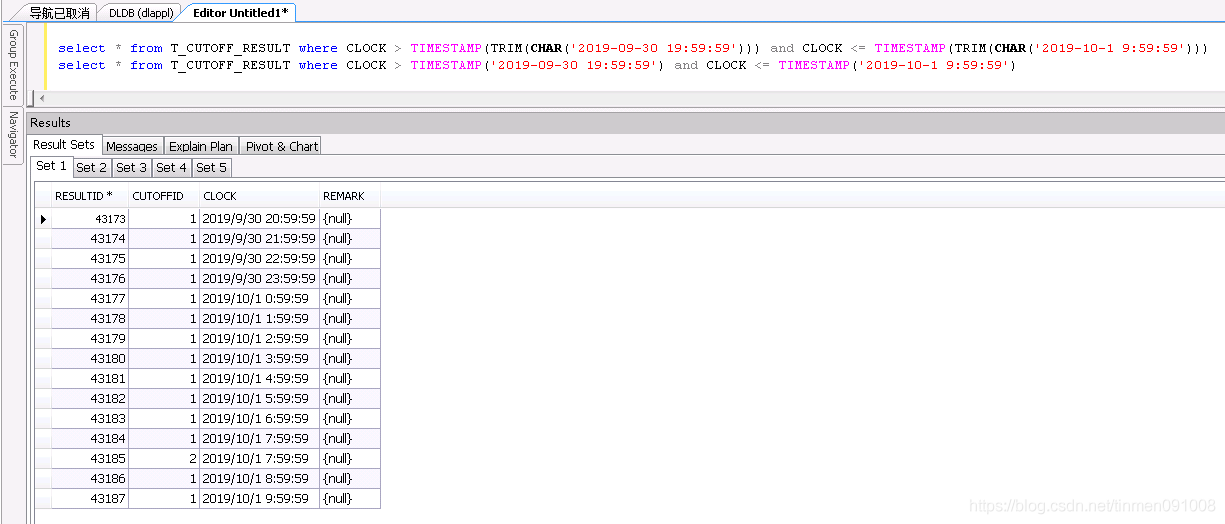The height and width of the screenshot is (524, 1225).
Task: Open the Navigator side panel
Action: pyautogui.click(x=13, y=134)
